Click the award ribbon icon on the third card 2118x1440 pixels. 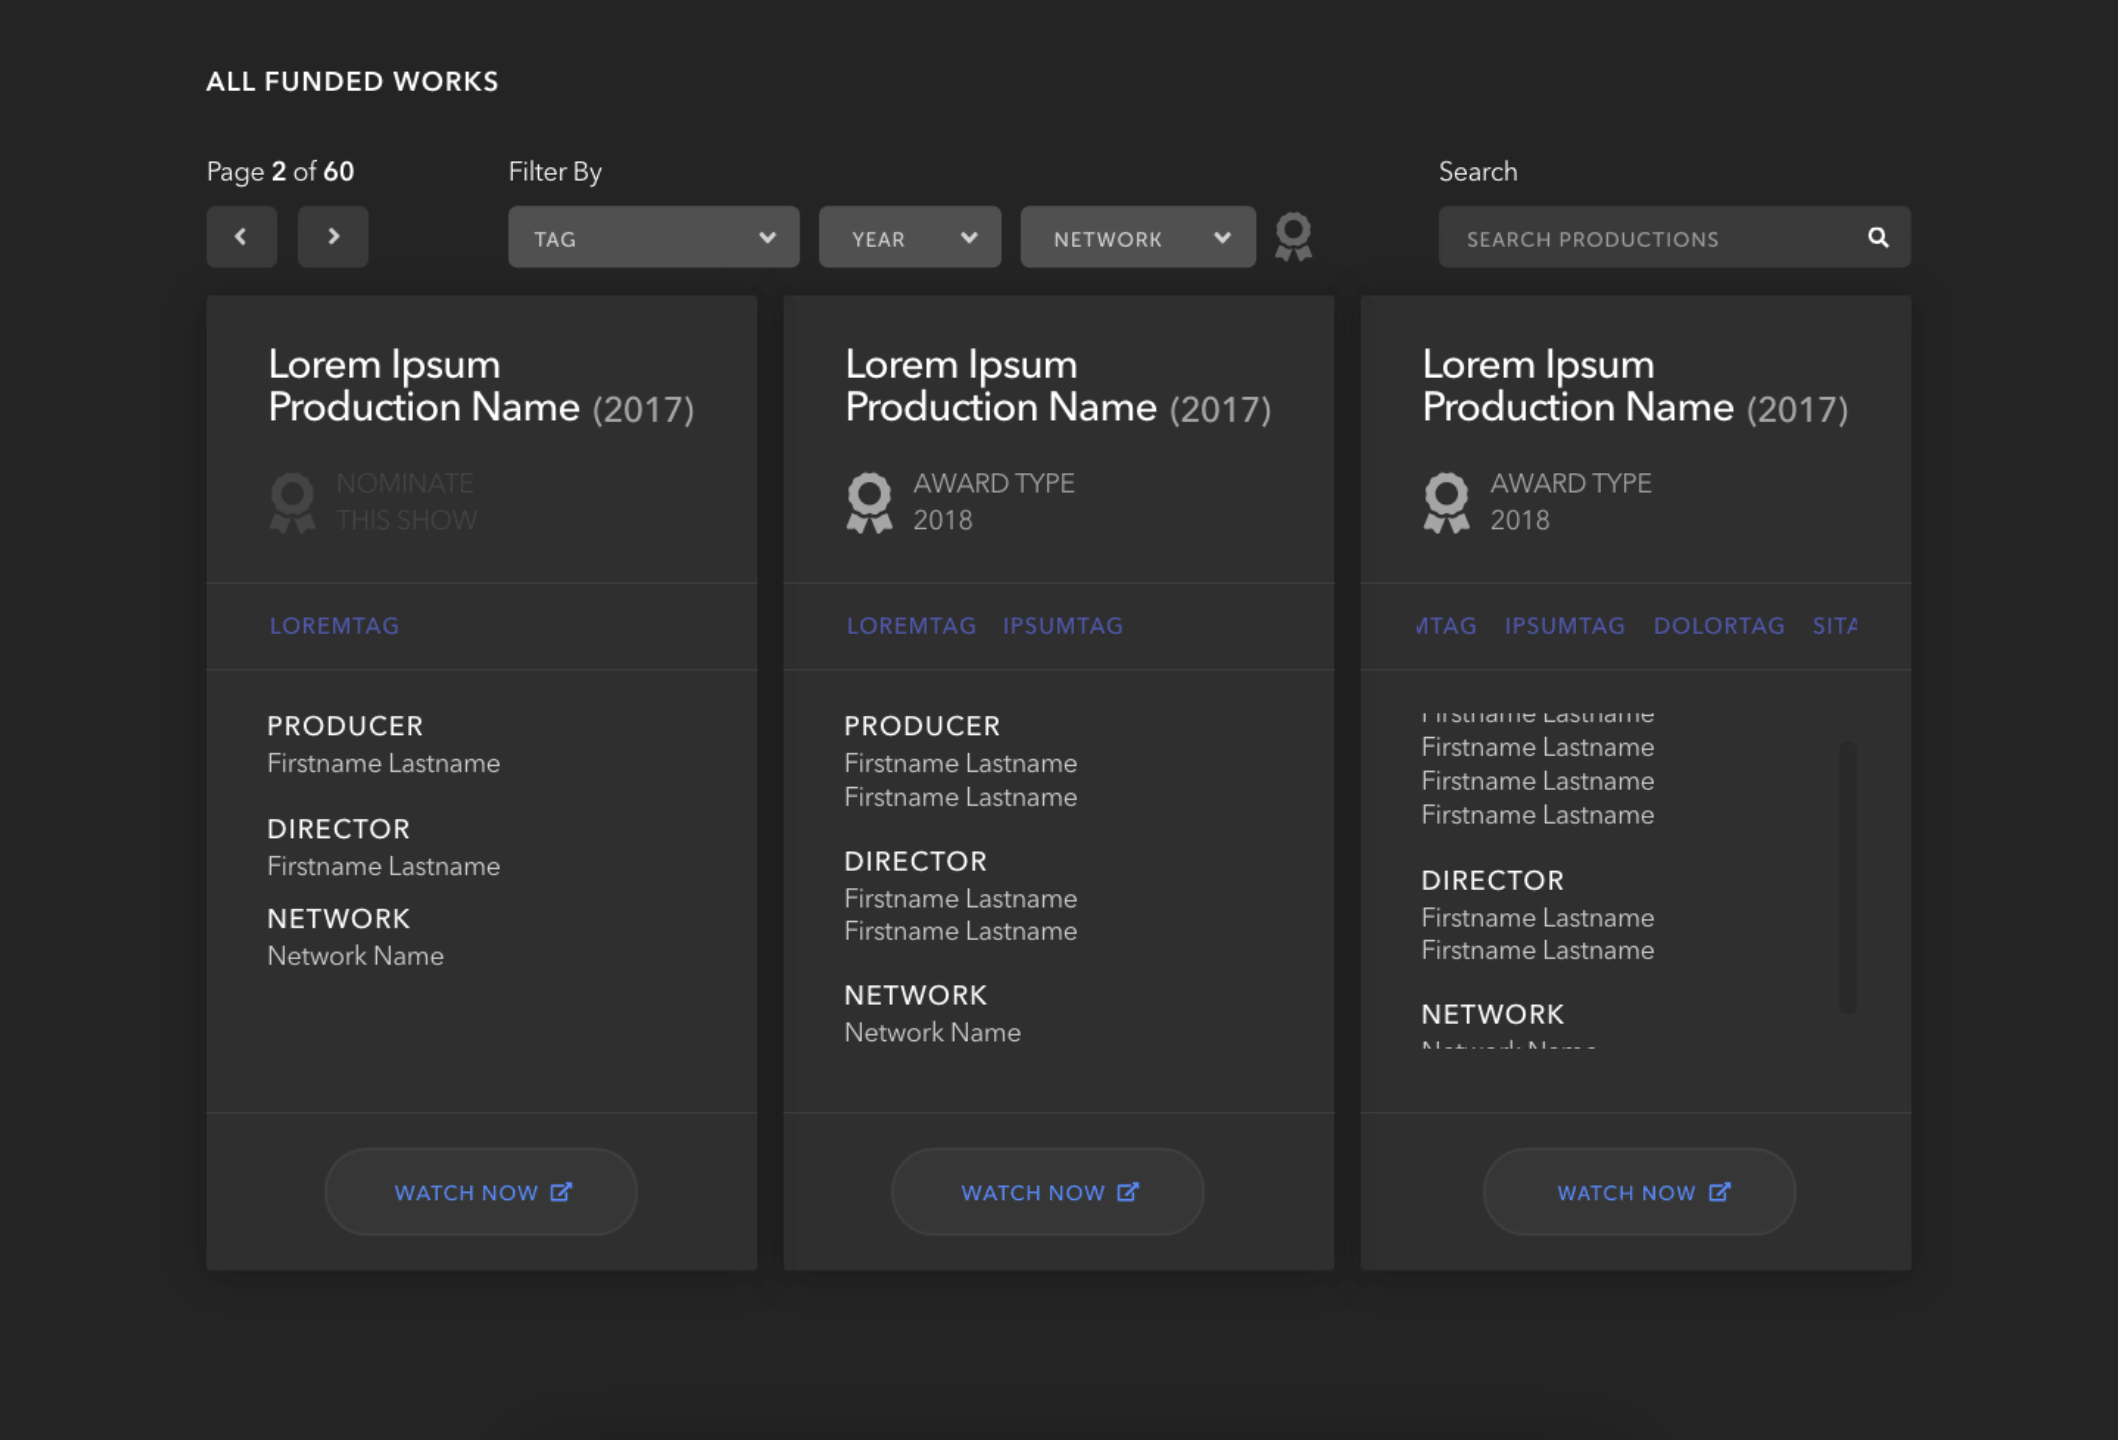coord(1446,503)
